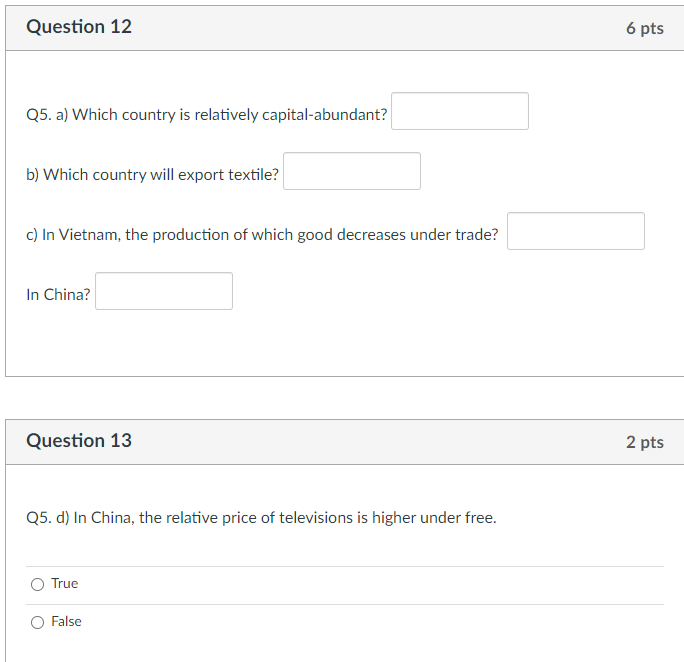Click the word 'televisions' in Question 13
Image resolution: width=684 pixels, height=662 pixels.
(317, 518)
